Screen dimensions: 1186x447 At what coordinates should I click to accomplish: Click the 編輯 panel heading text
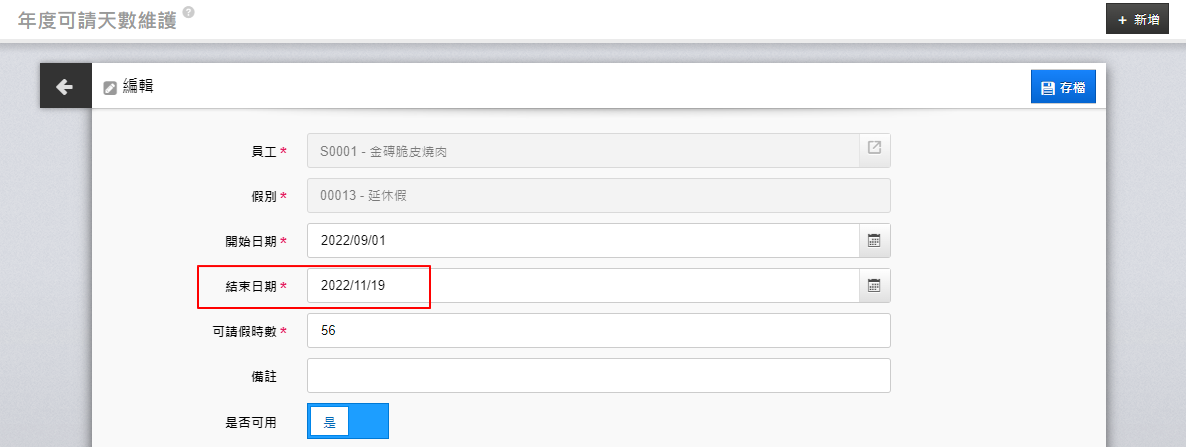pyautogui.click(x=138, y=87)
